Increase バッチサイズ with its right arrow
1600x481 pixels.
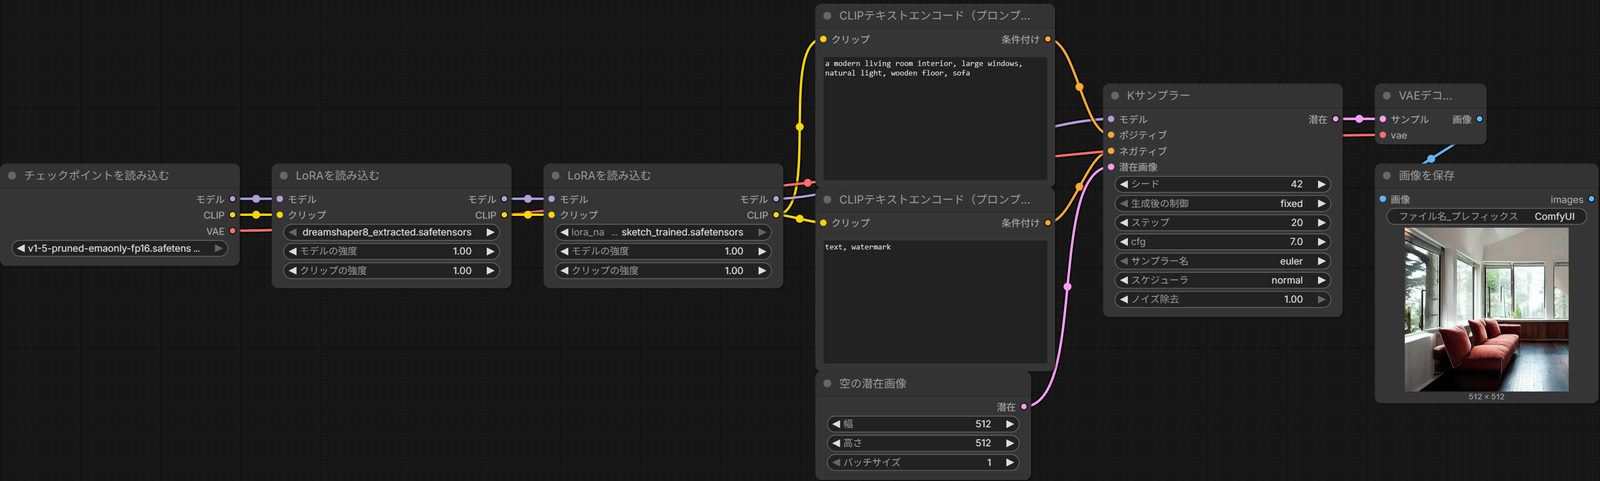[1010, 462]
